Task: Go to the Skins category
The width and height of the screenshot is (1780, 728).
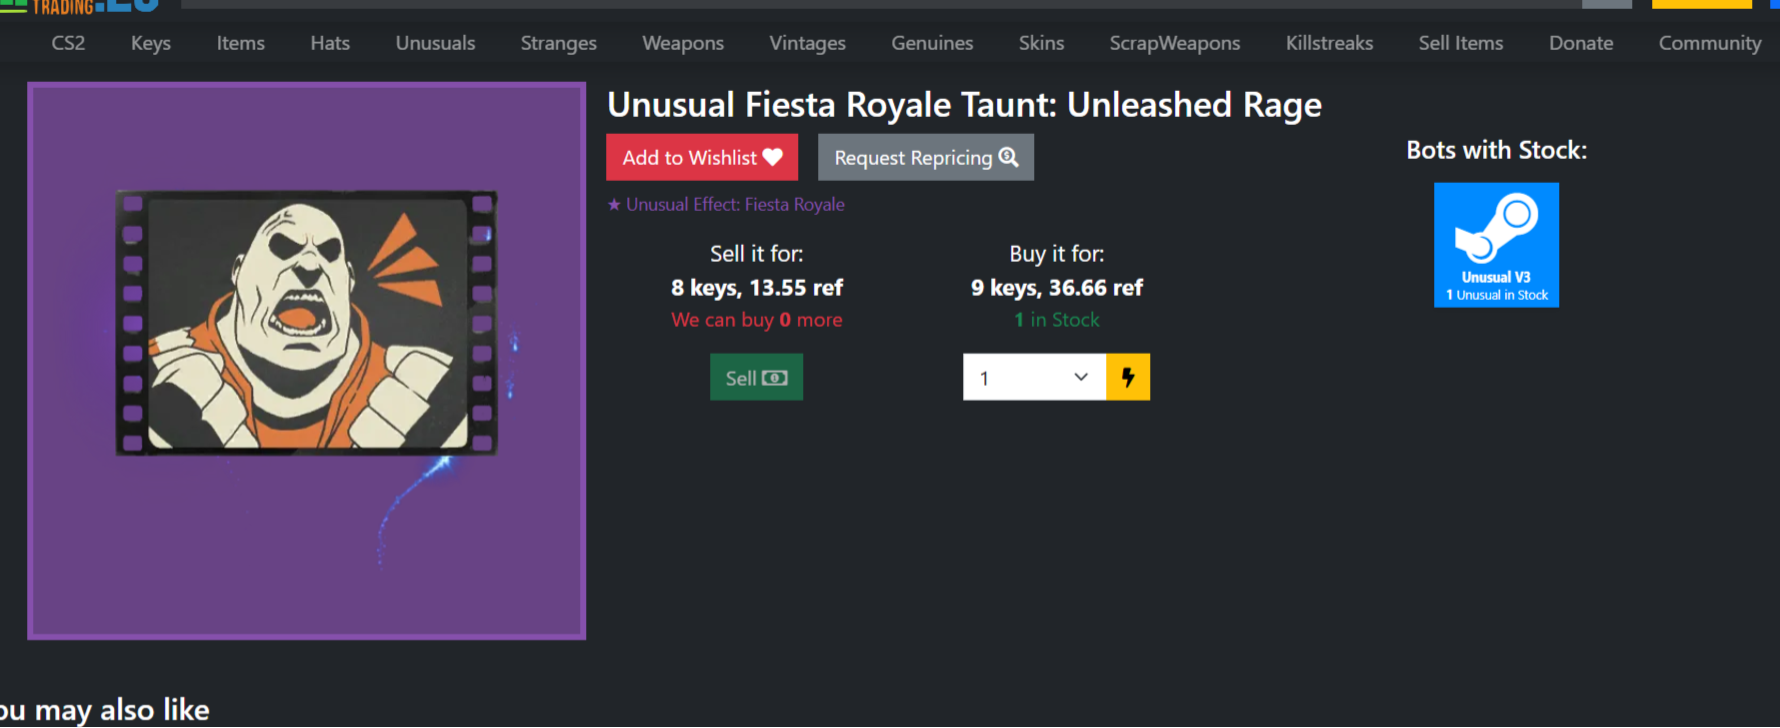Action: click(x=1041, y=43)
